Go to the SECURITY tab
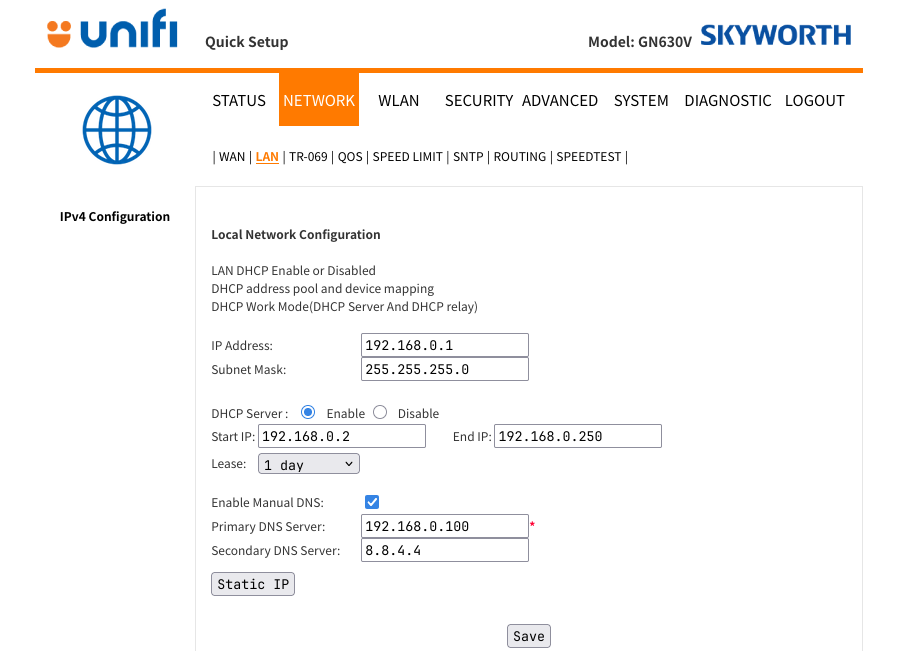Screen dimensions: 923x651 (478, 100)
